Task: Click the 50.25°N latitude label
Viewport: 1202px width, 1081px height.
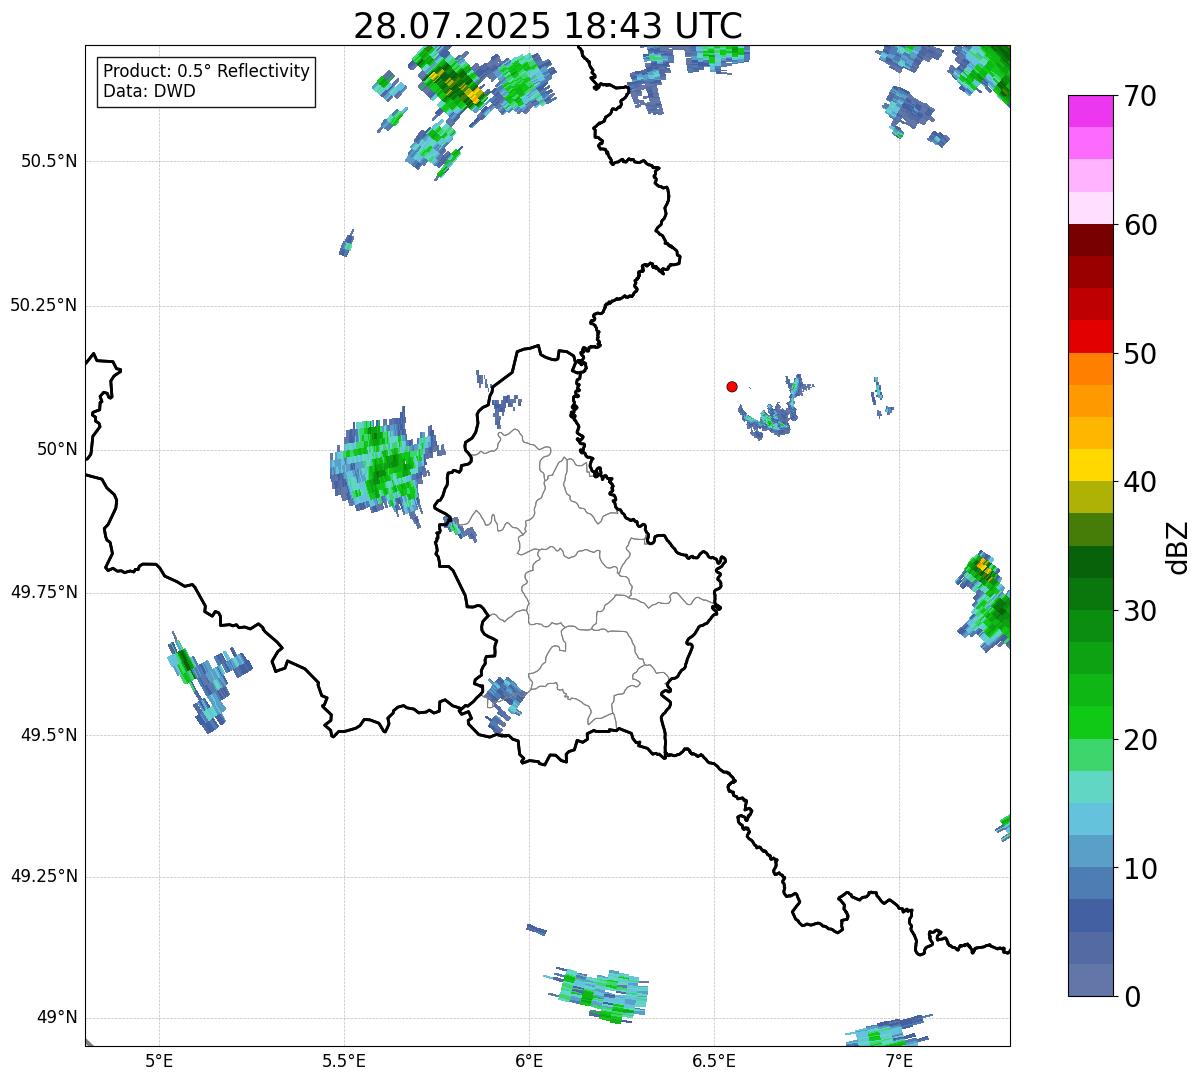Action: pyautogui.click(x=44, y=305)
